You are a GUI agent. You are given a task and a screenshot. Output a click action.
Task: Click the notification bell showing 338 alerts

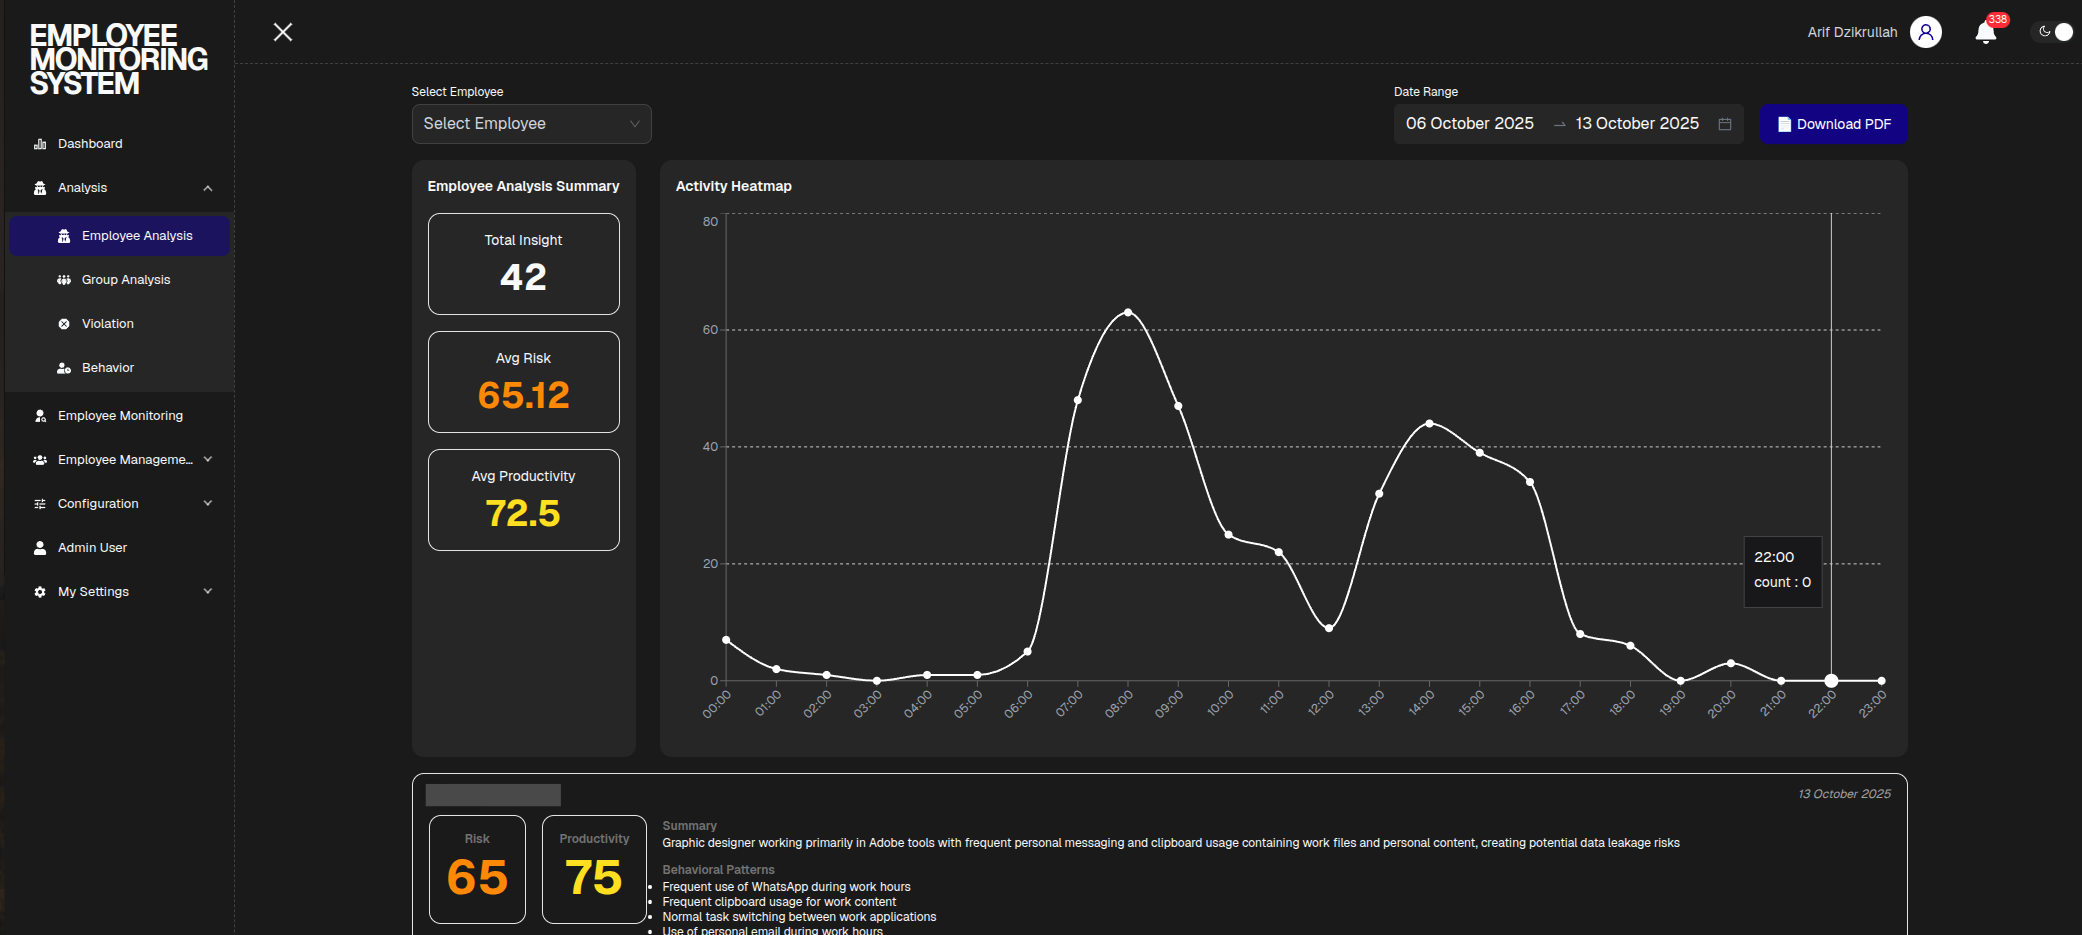tap(1986, 32)
